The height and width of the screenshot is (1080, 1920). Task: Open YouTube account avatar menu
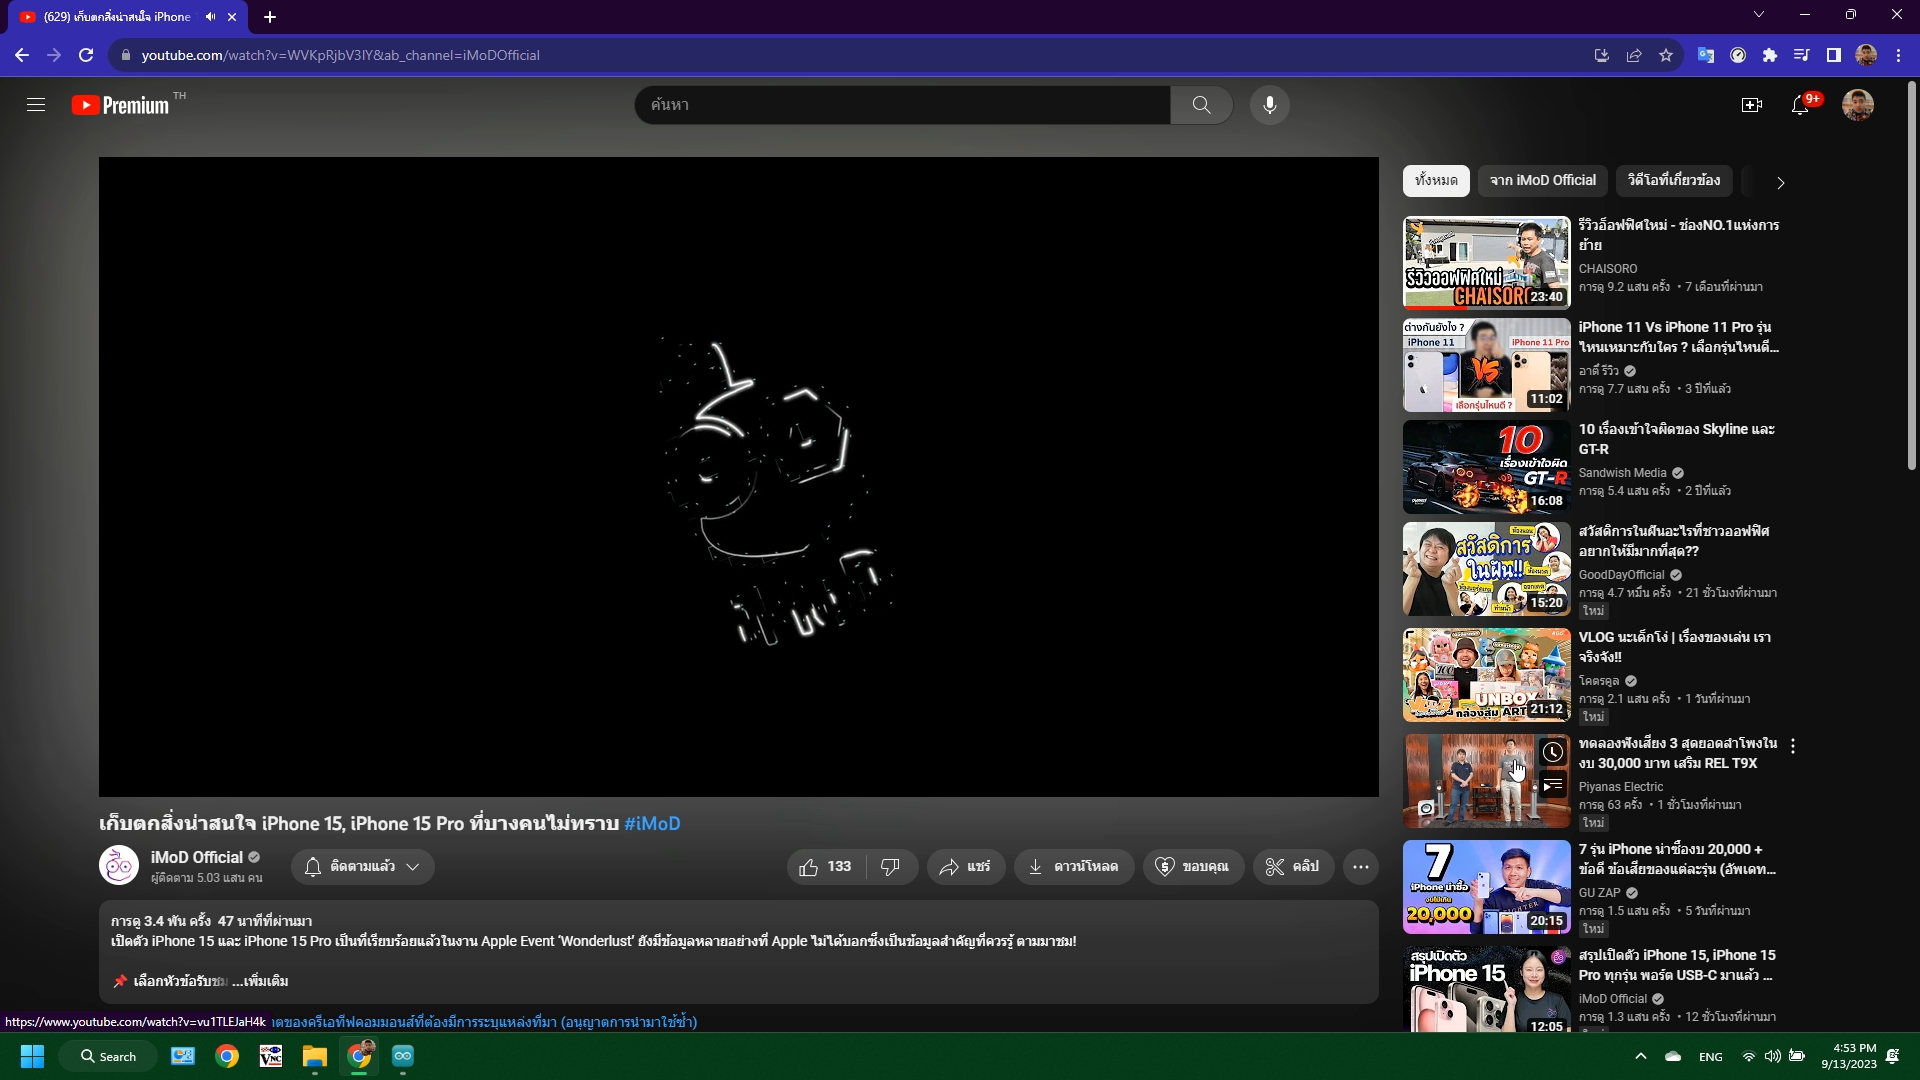(1858, 105)
